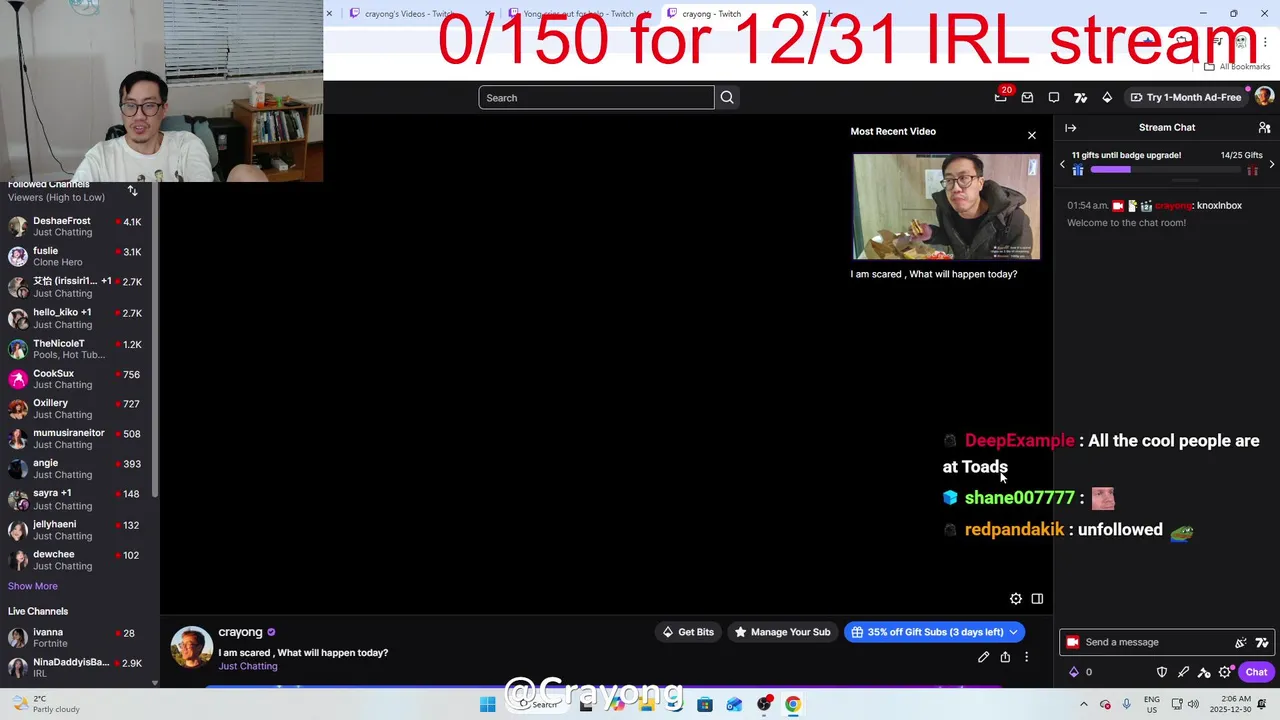The height and width of the screenshot is (720, 1280).
Task: Click Get Bits button
Action: (688, 632)
